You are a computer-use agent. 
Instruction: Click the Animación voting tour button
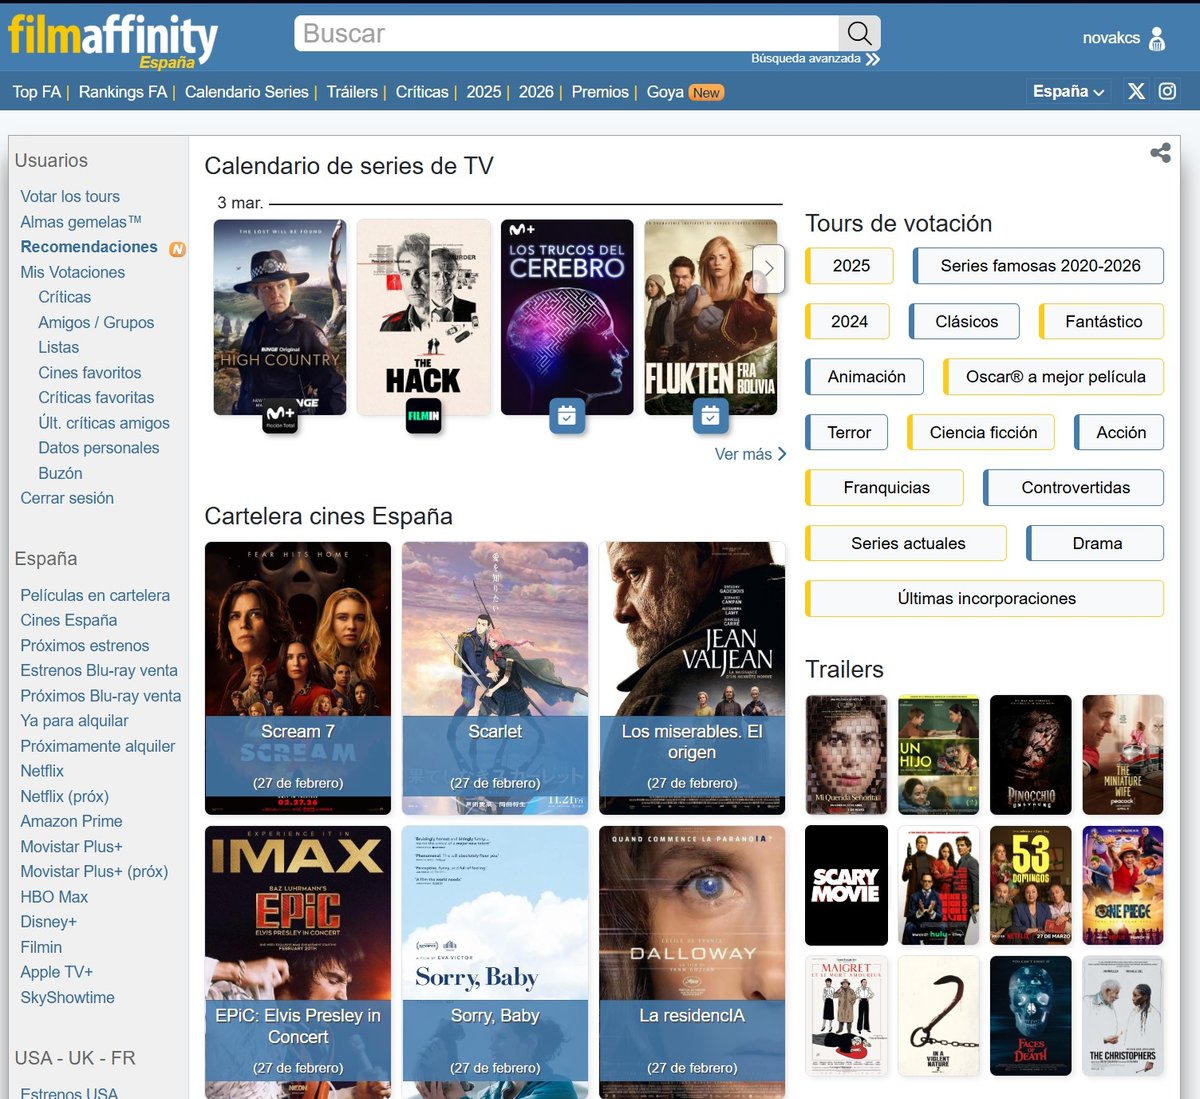tap(864, 377)
